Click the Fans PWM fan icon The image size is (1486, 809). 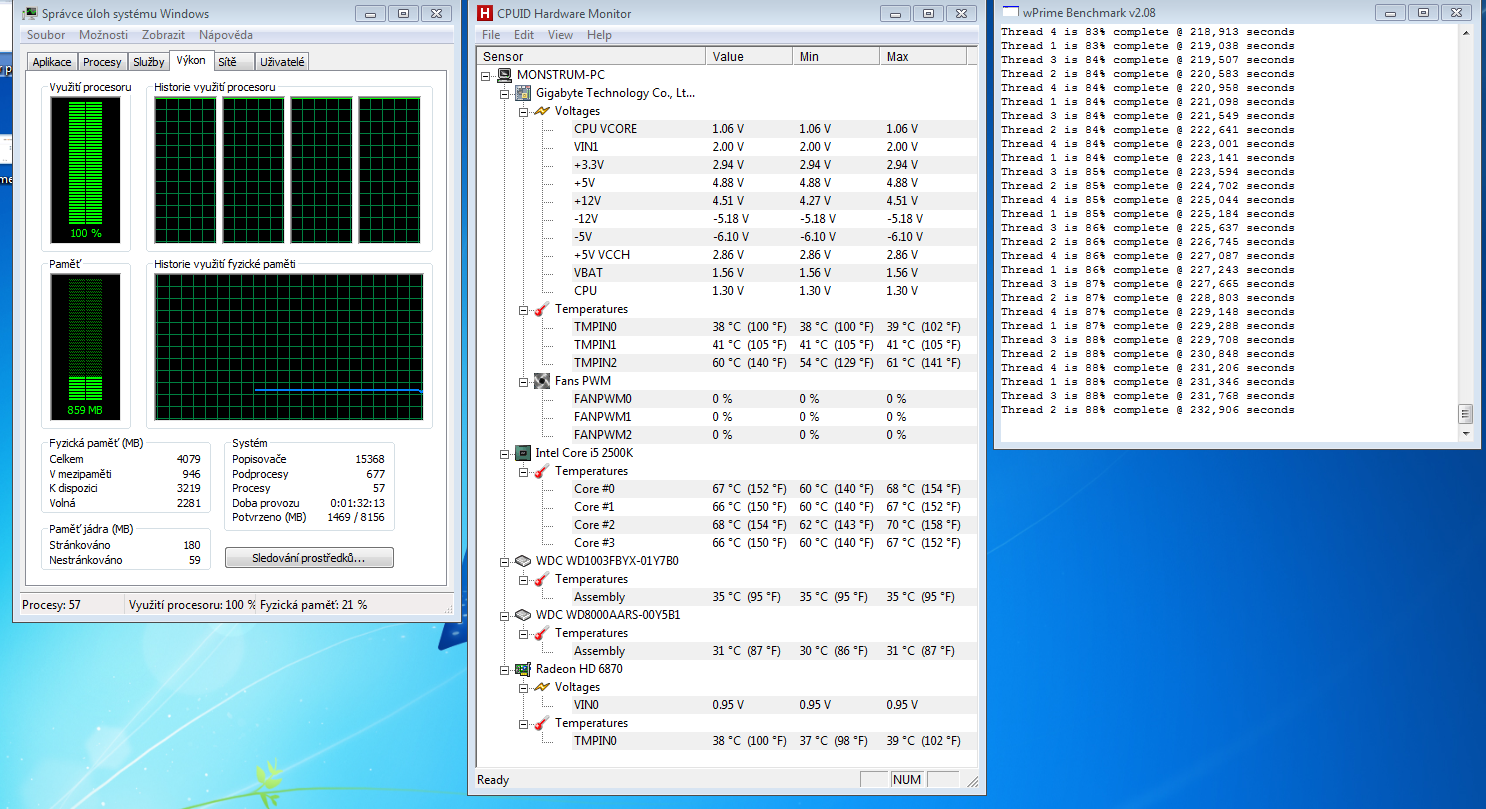coord(541,381)
